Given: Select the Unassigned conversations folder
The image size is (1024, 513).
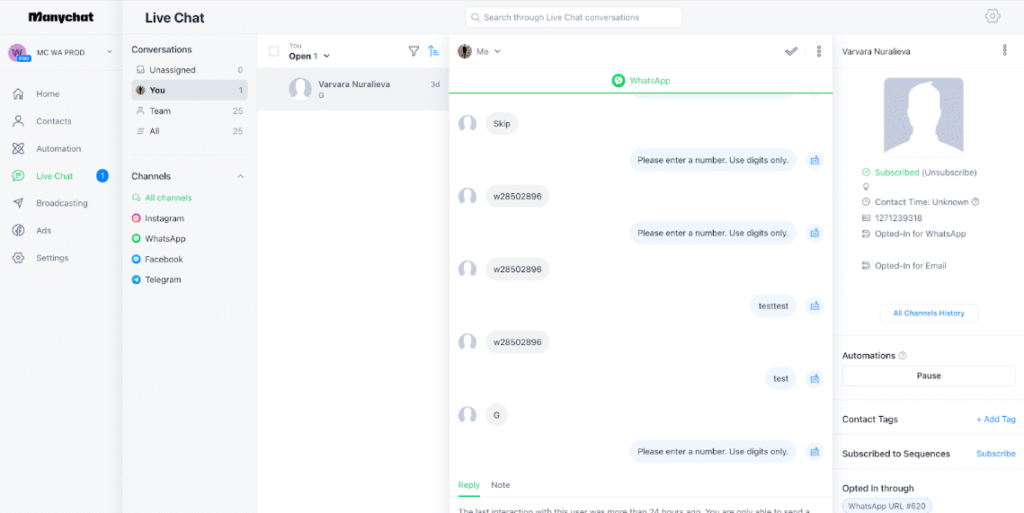Looking at the screenshot, I should (172, 70).
